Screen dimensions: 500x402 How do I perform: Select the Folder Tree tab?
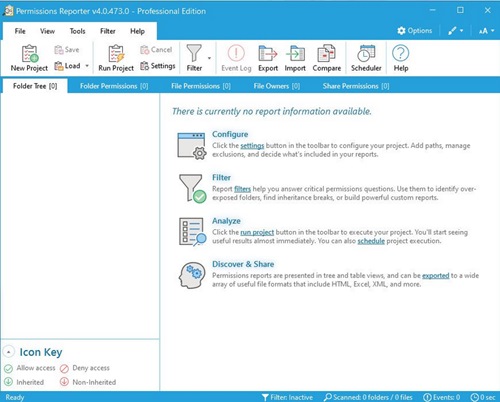(x=35, y=86)
